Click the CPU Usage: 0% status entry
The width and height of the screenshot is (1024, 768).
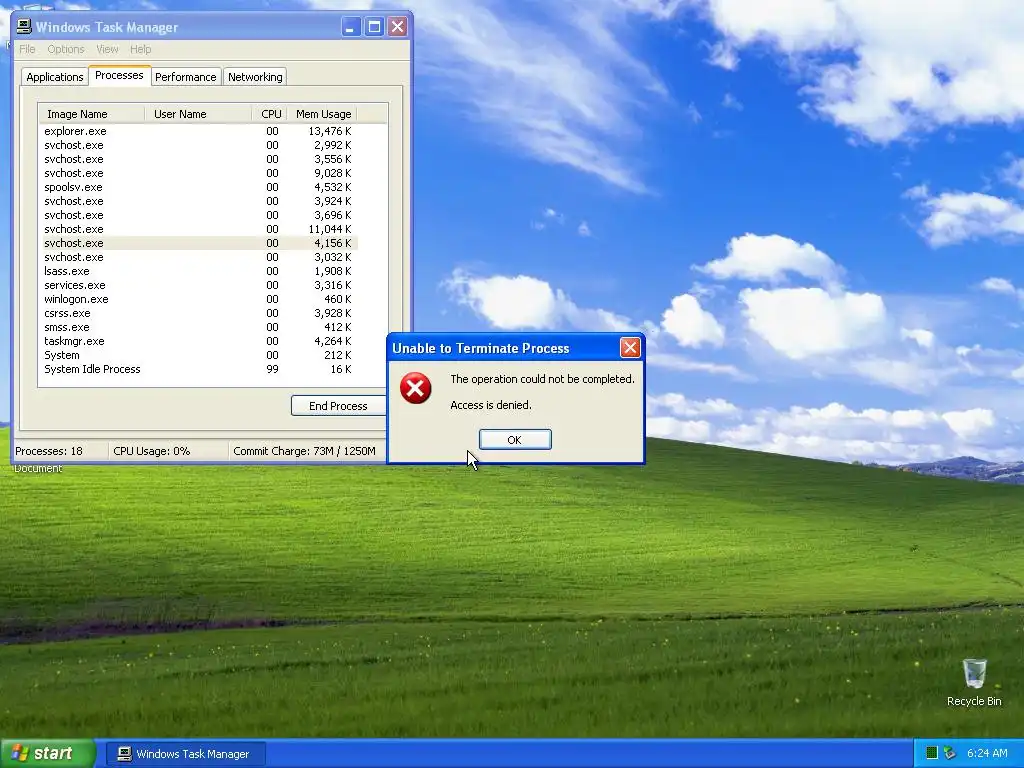168,451
